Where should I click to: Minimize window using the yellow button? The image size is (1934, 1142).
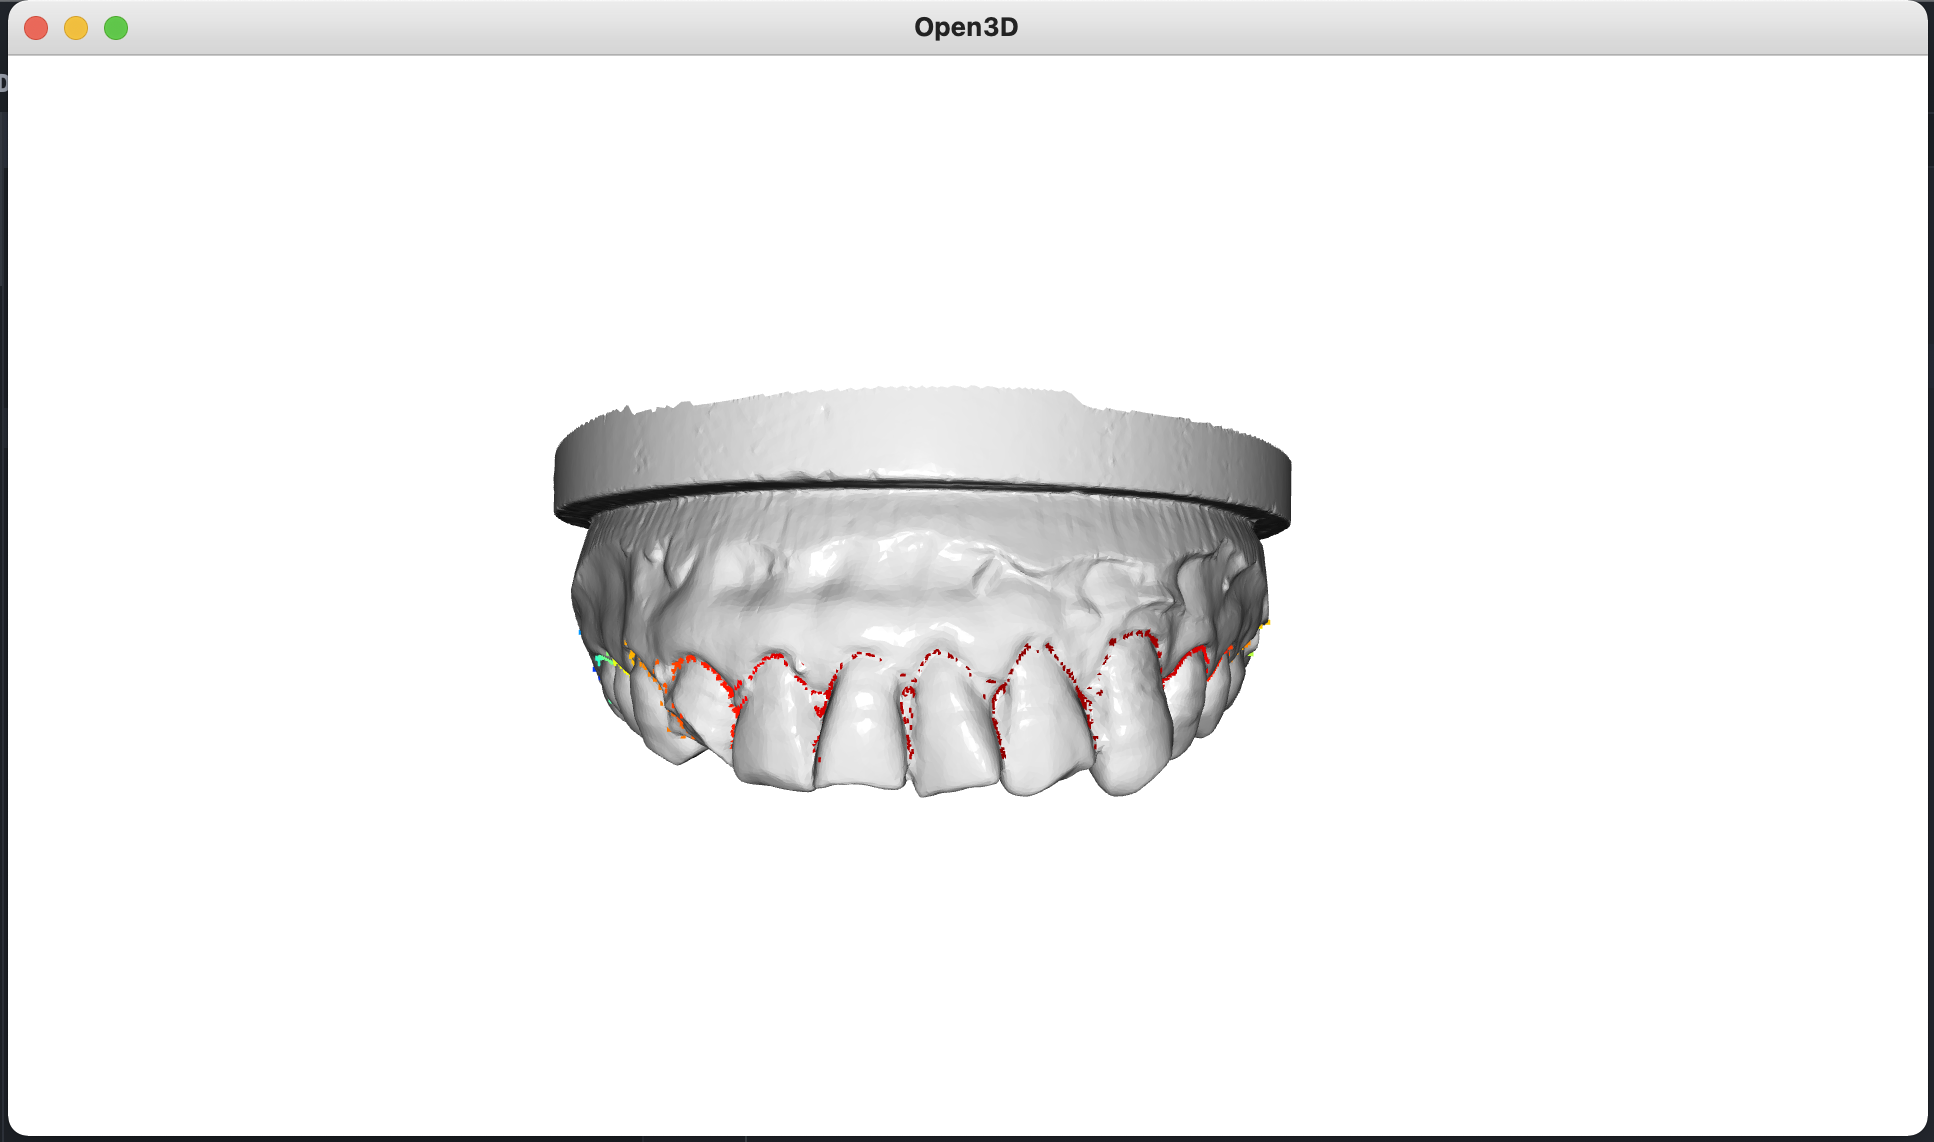coord(76,28)
